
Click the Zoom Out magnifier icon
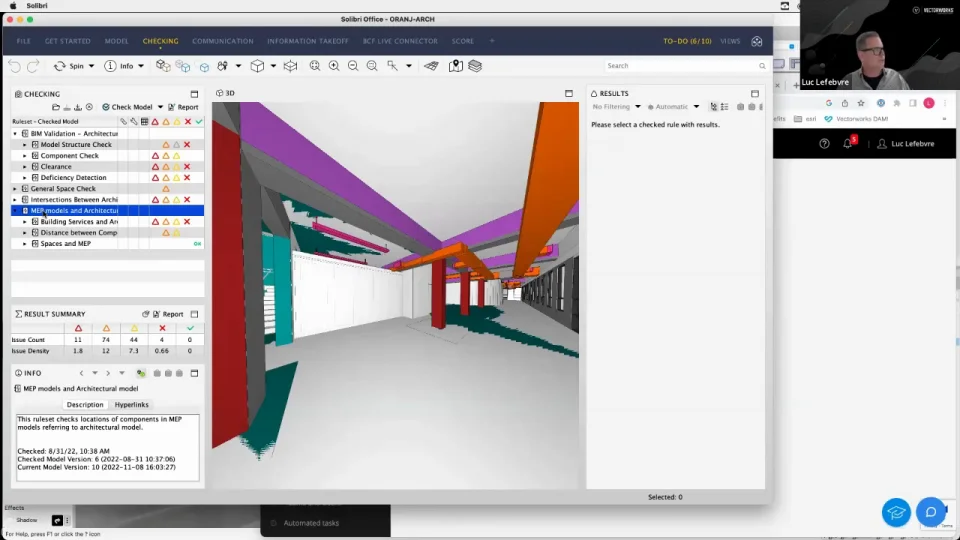pos(353,66)
